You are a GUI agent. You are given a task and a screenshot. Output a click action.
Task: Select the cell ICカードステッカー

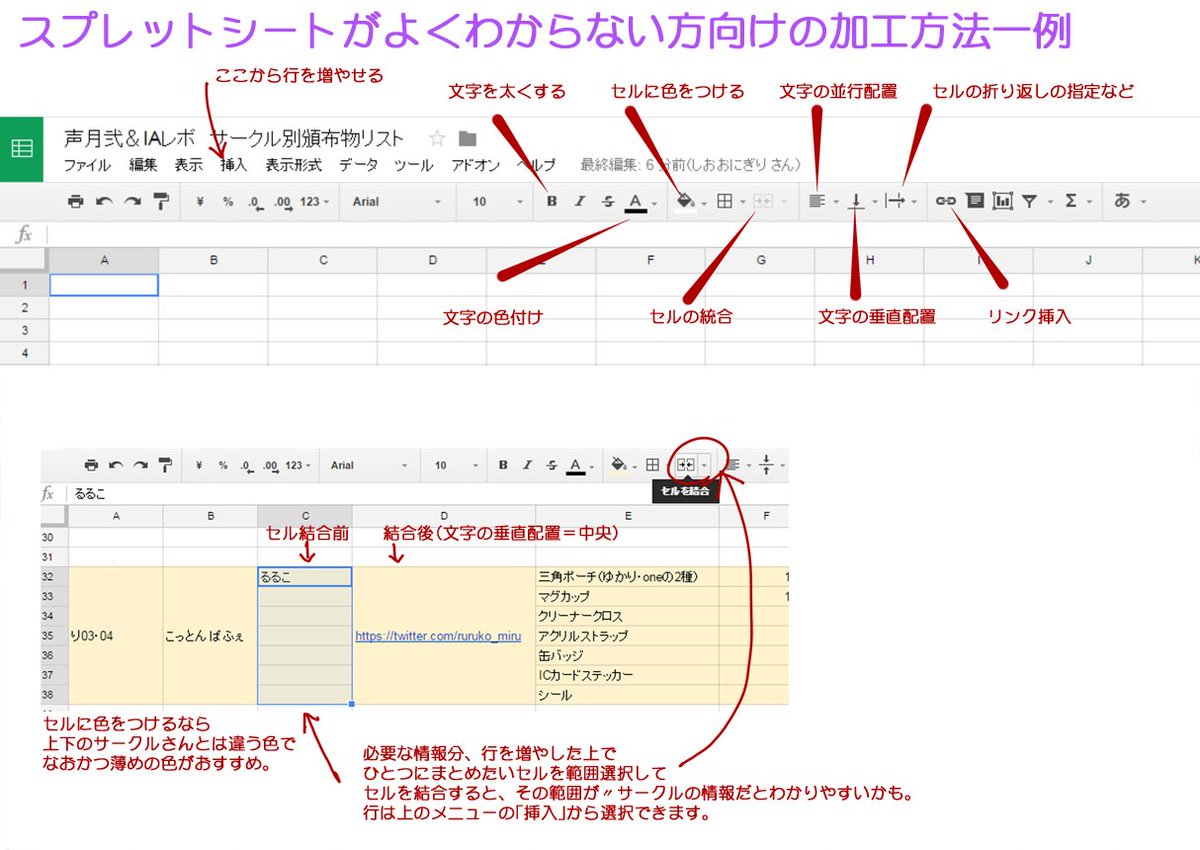627,675
